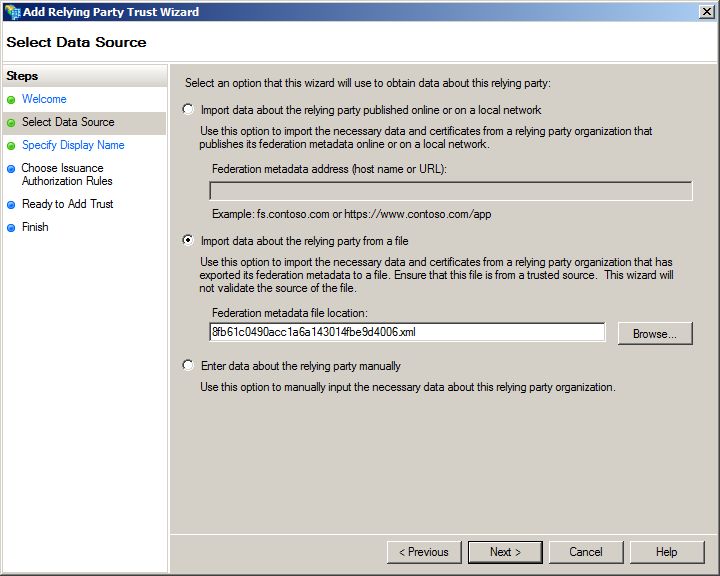The width and height of the screenshot is (720, 576).
Task: Click the Finish step label
Action: click(x=35, y=227)
